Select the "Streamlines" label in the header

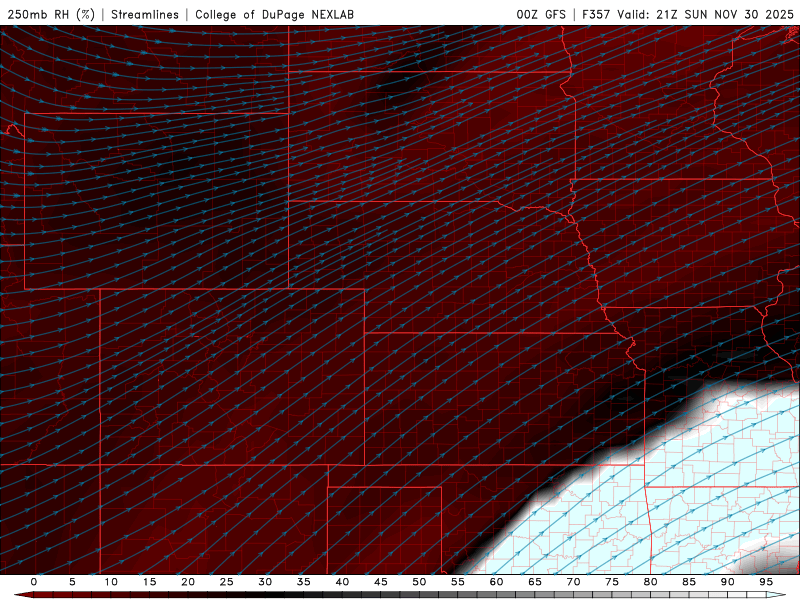pyautogui.click(x=145, y=14)
